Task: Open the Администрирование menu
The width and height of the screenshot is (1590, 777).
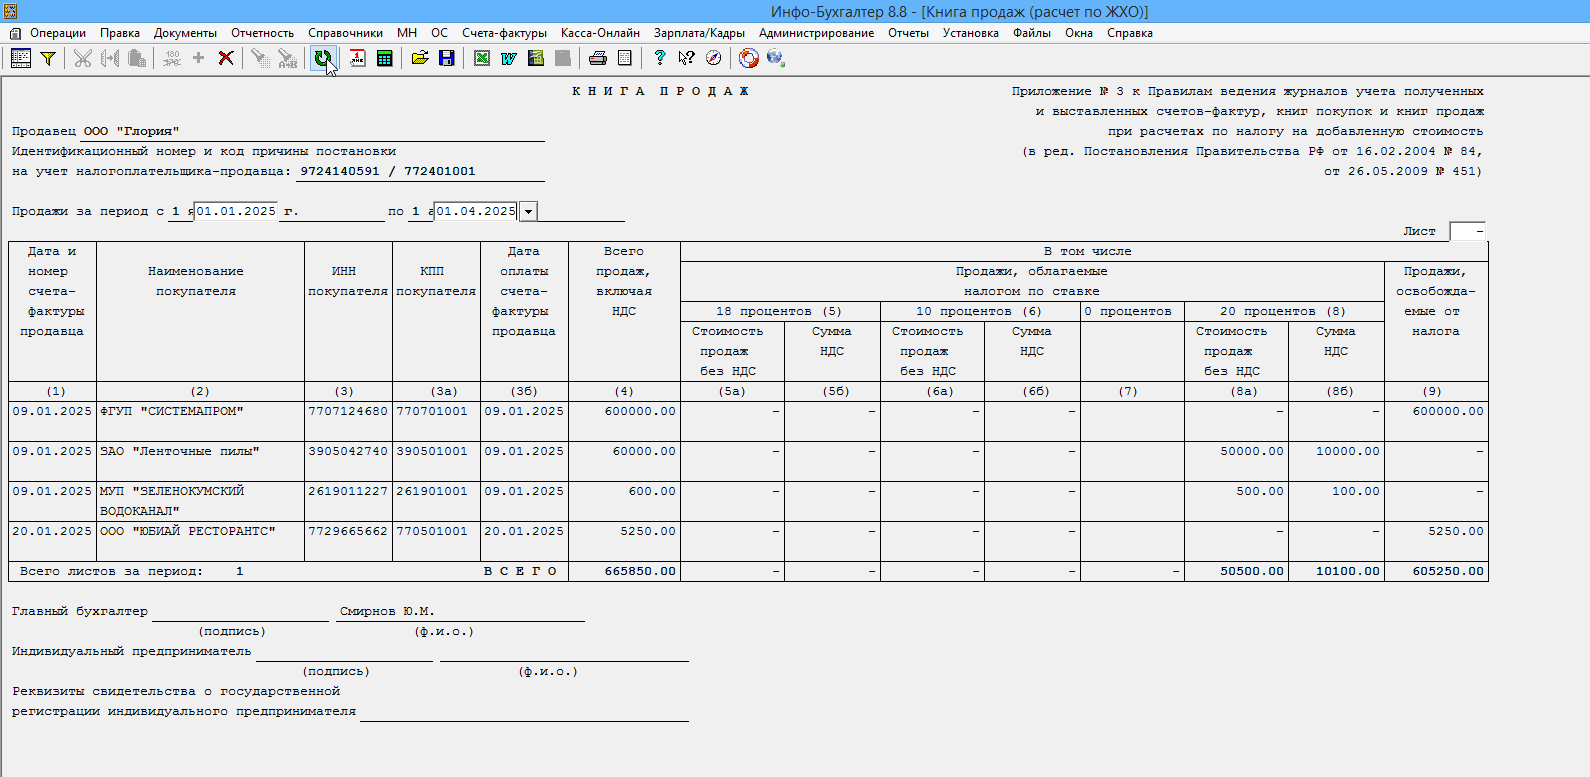Action: [816, 33]
